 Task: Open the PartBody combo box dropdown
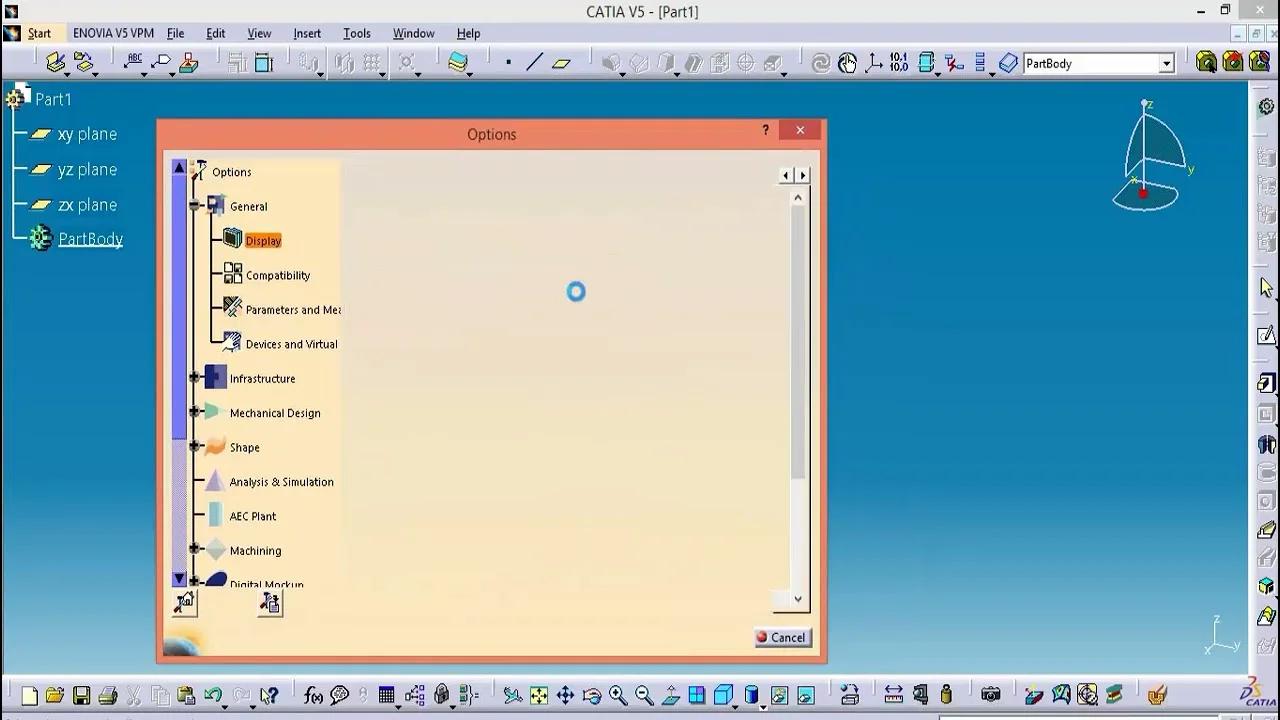[1166, 63]
